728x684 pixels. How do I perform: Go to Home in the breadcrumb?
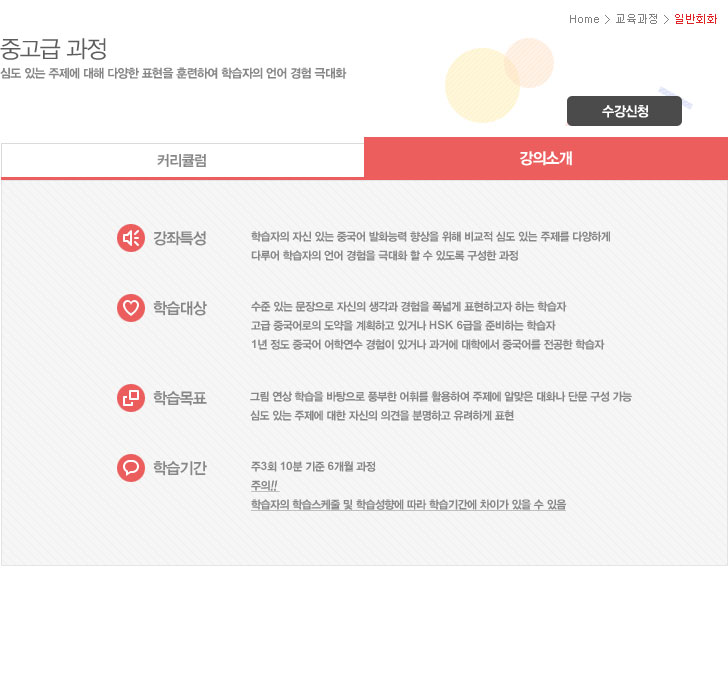coord(584,19)
